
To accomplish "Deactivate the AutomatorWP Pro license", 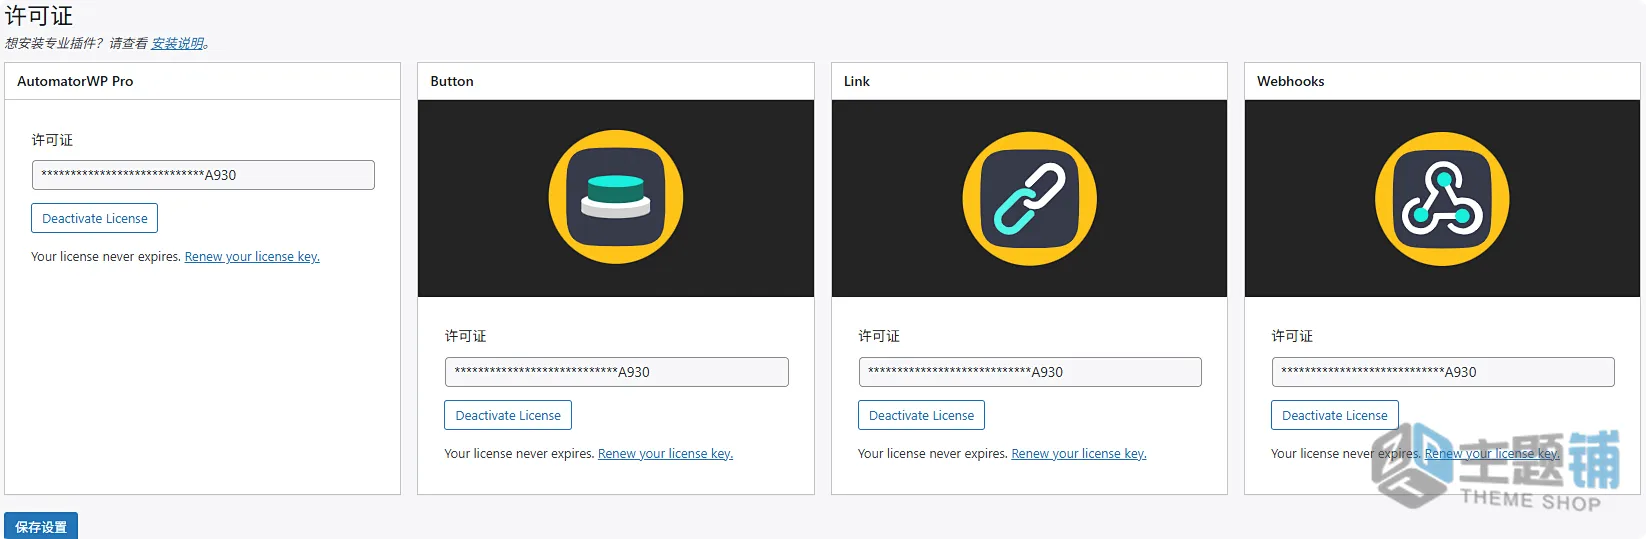I will (95, 218).
